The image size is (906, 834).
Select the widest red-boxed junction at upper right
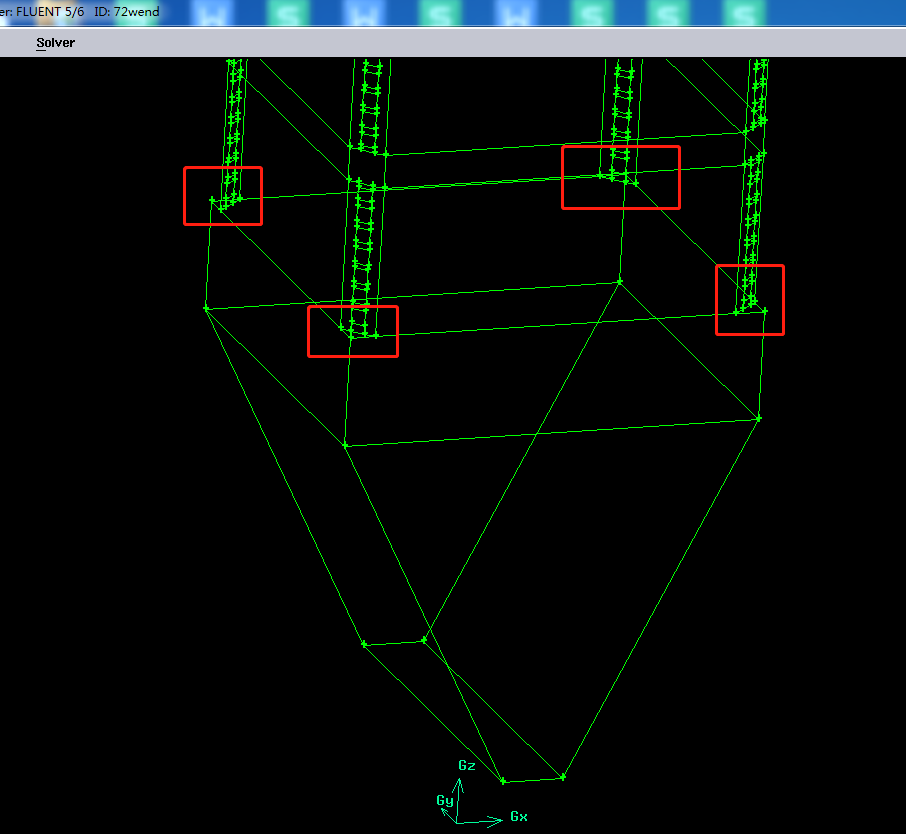tap(621, 177)
